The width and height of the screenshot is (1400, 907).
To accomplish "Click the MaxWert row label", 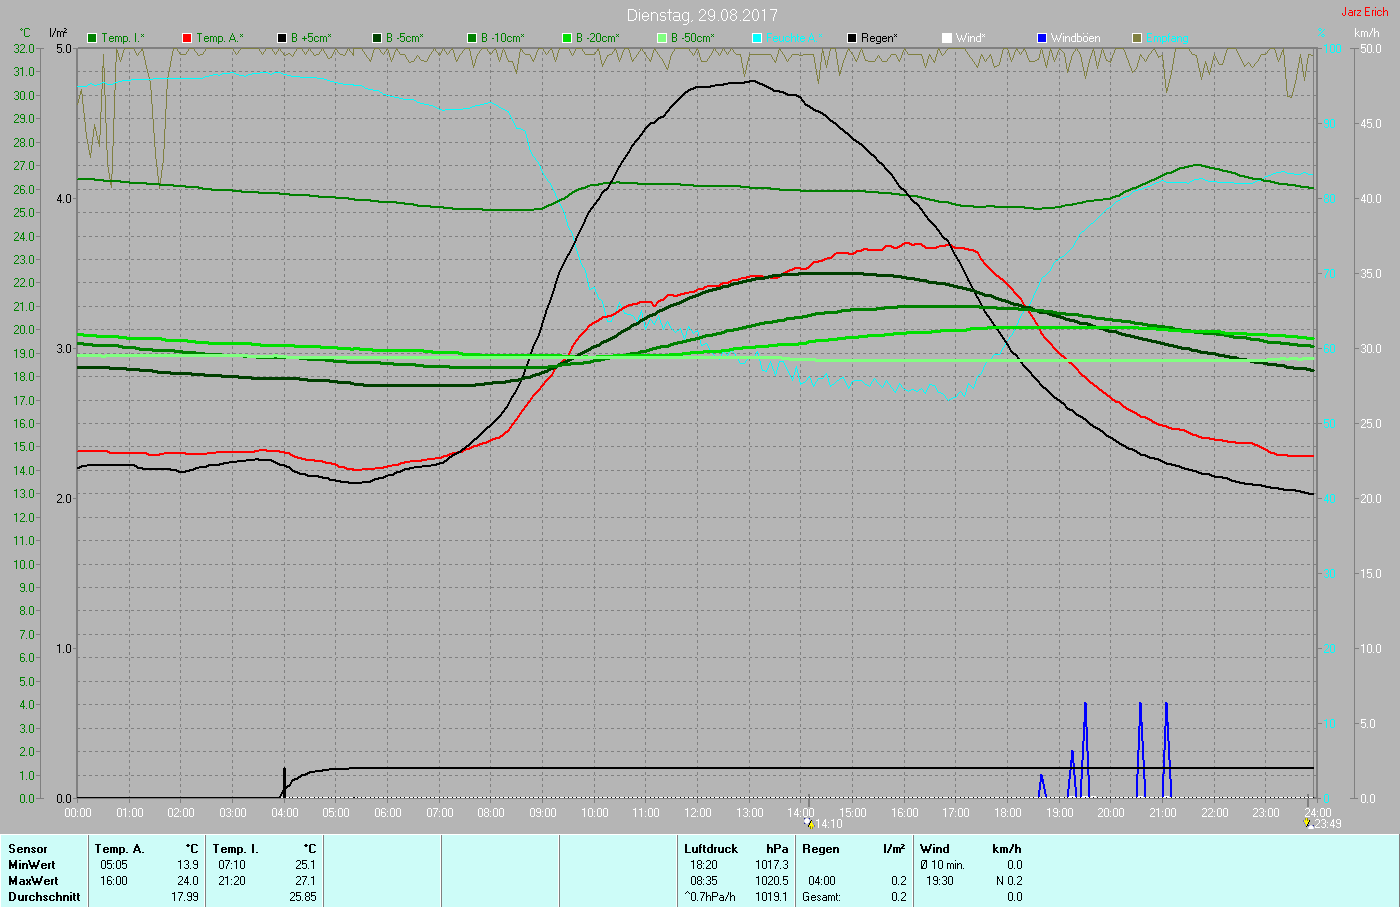I will point(32,881).
